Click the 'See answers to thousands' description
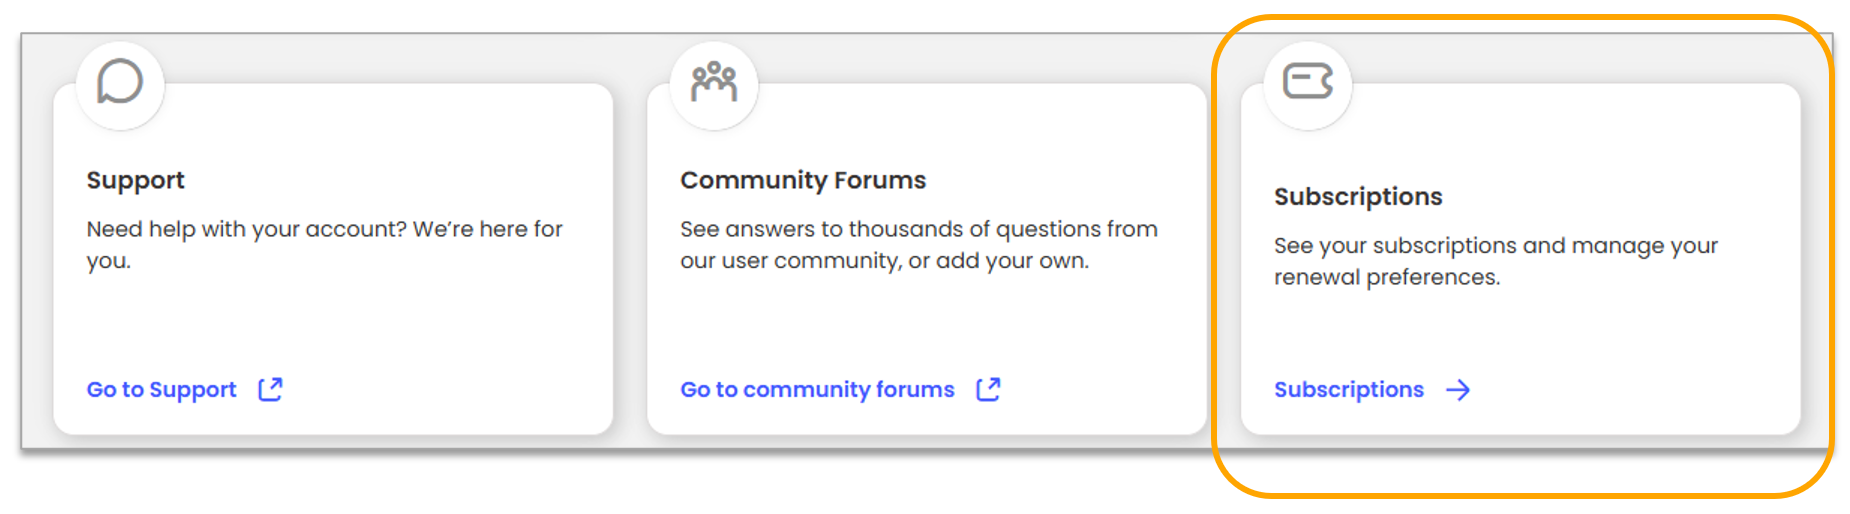 click(x=918, y=229)
